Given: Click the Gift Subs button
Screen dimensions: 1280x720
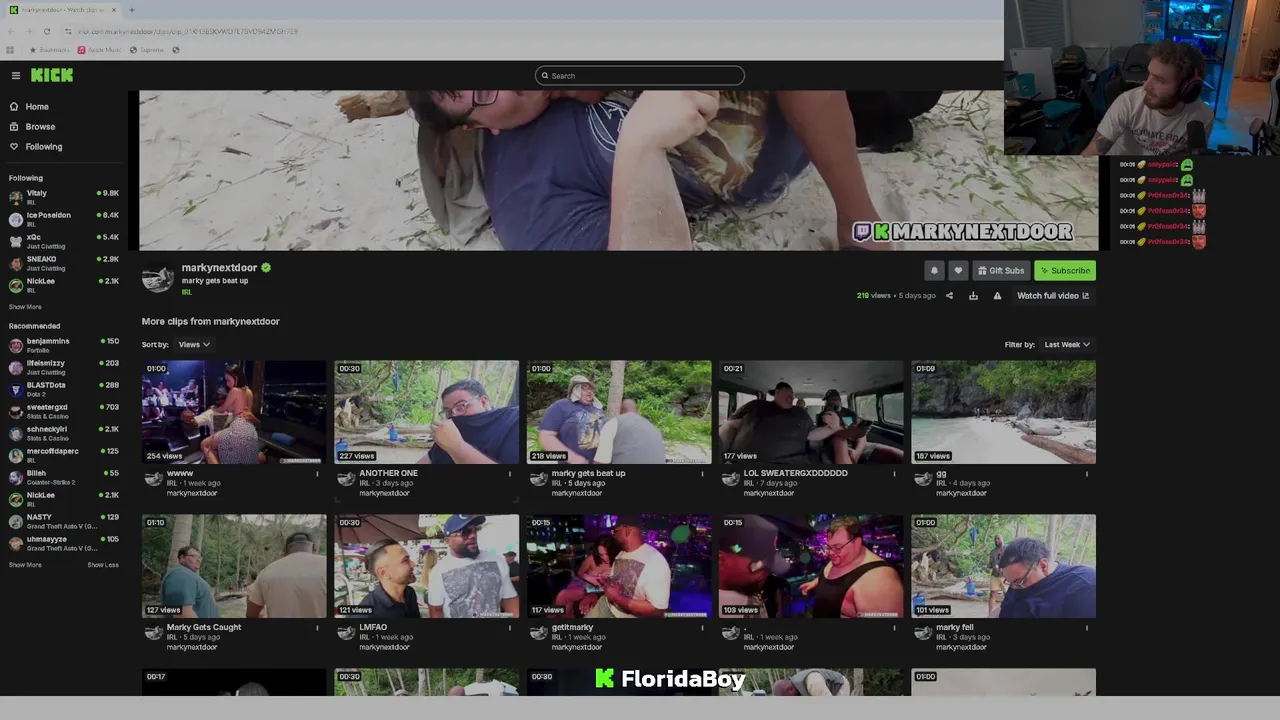Looking at the screenshot, I should coord(1001,271).
